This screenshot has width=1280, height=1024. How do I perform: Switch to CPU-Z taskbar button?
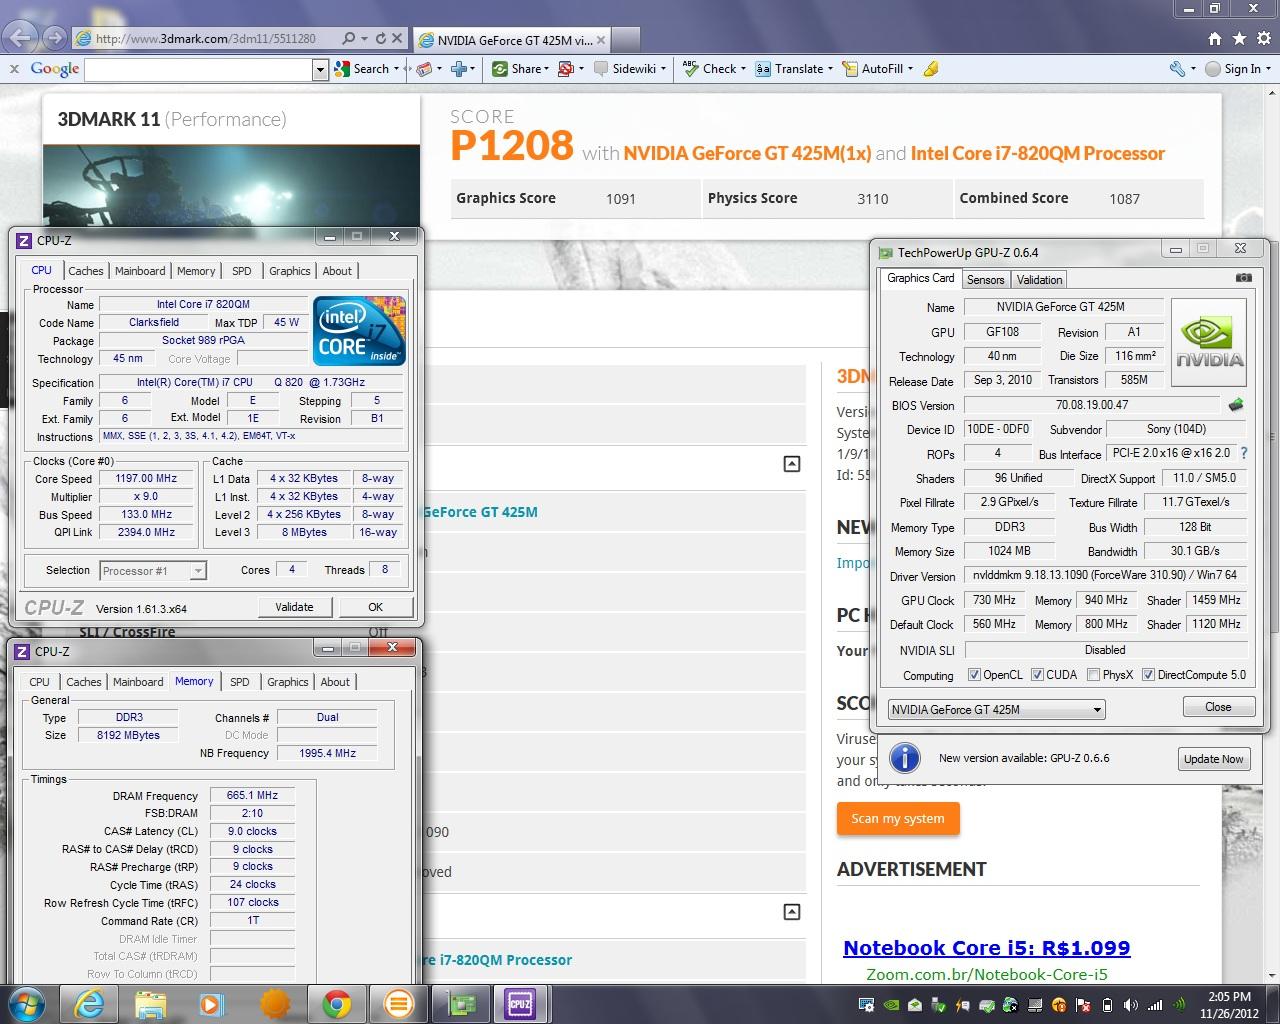(x=520, y=1003)
